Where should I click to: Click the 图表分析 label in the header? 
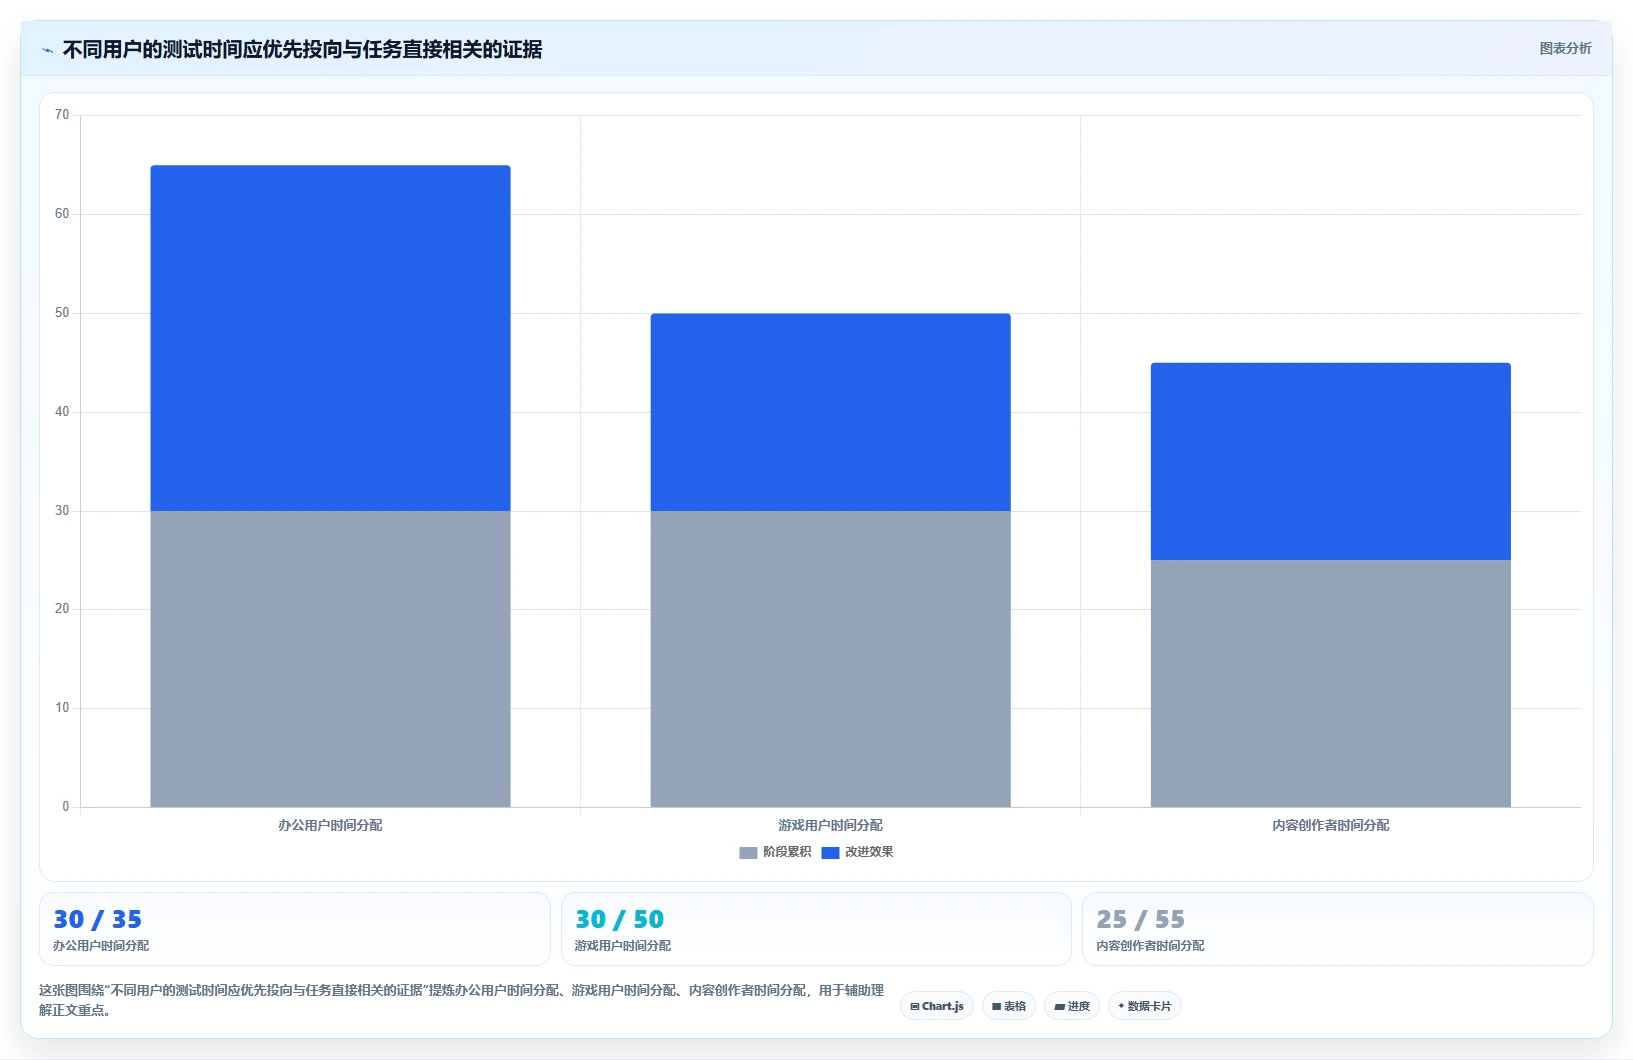[1565, 48]
